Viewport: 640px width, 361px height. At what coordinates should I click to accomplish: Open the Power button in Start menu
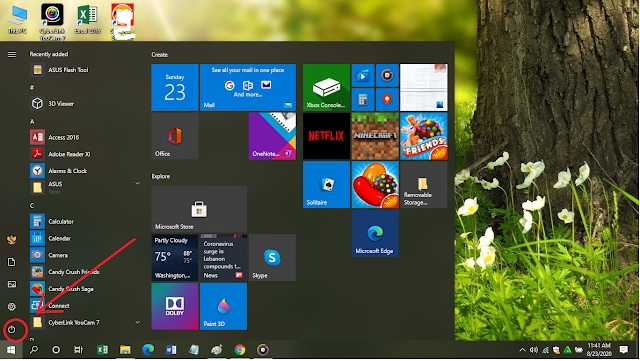pos(12,329)
